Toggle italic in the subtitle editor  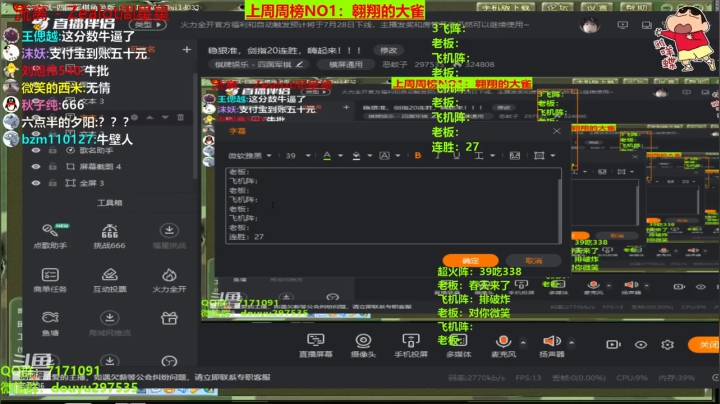click(x=437, y=156)
